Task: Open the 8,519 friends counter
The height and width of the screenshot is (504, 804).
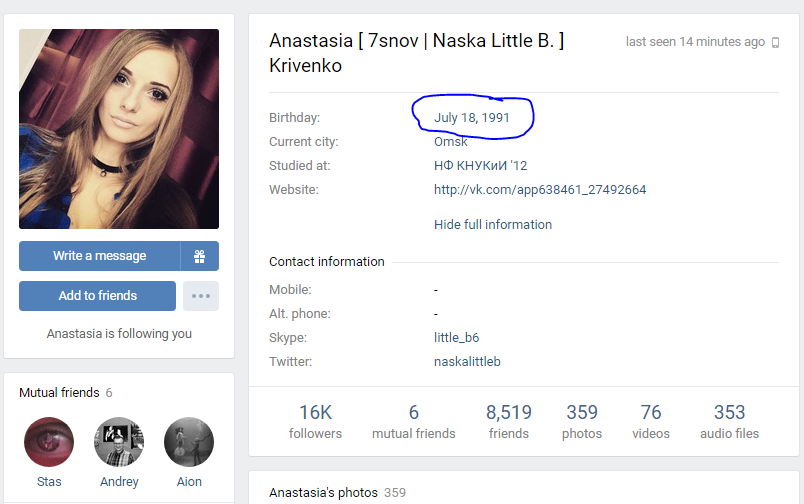Action: coord(509,421)
